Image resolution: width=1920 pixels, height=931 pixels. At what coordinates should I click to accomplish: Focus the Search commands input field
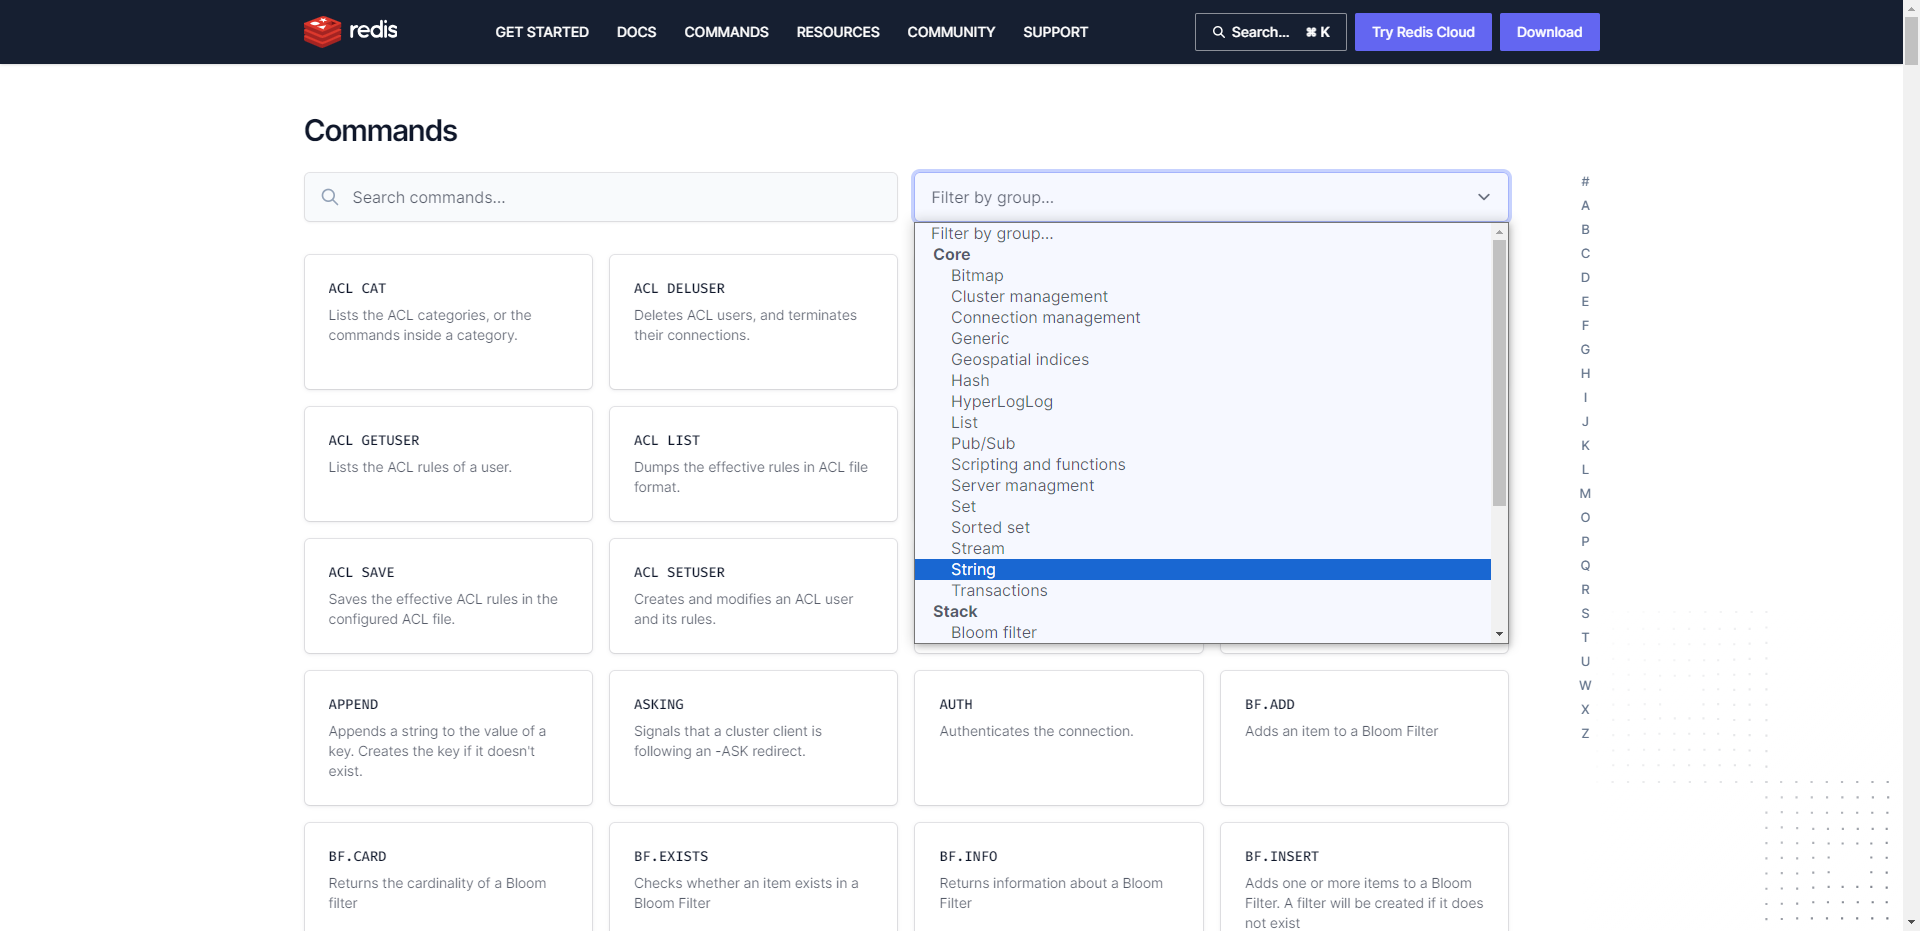pyautogui.click(x=601, y=197)
